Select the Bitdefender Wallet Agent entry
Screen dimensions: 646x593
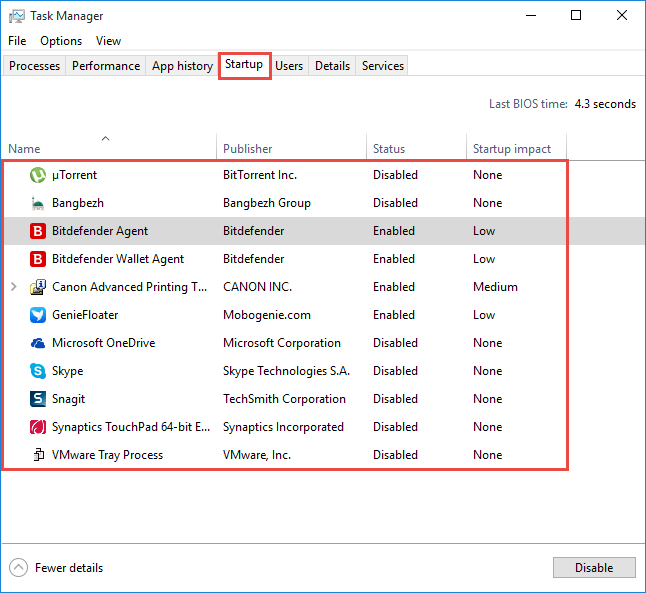118,259
